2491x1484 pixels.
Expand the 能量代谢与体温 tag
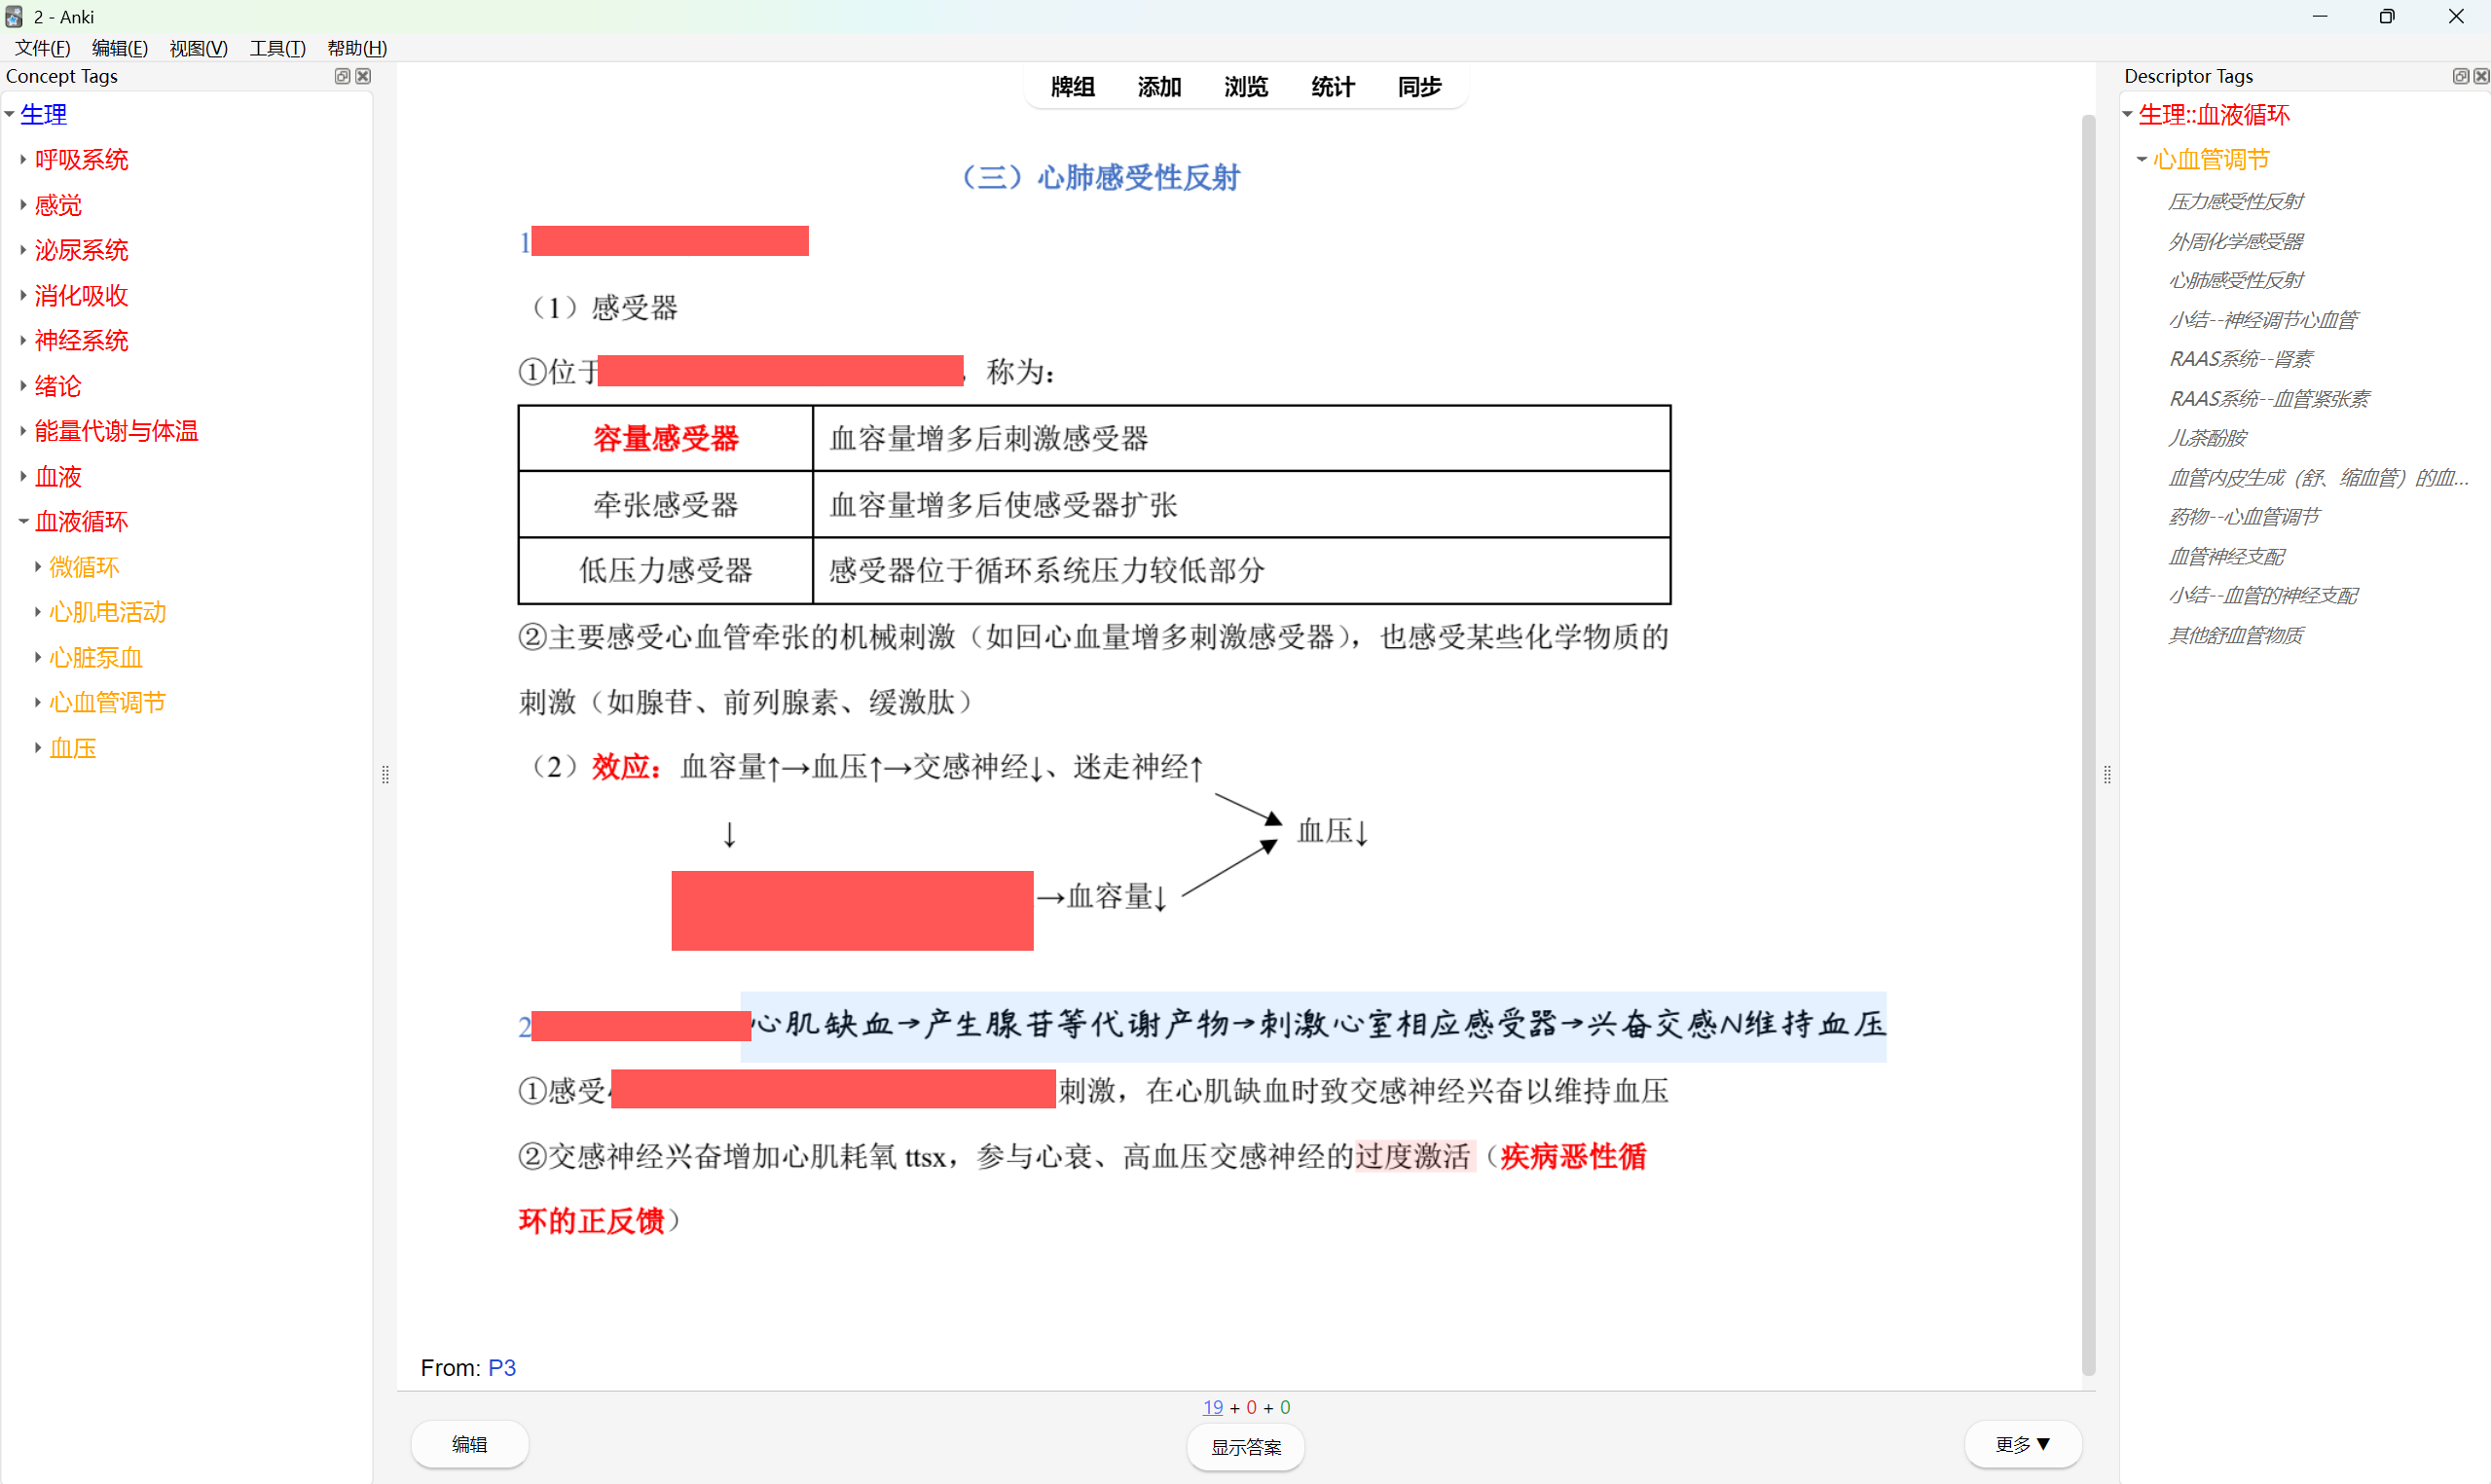tap(23, 430)
